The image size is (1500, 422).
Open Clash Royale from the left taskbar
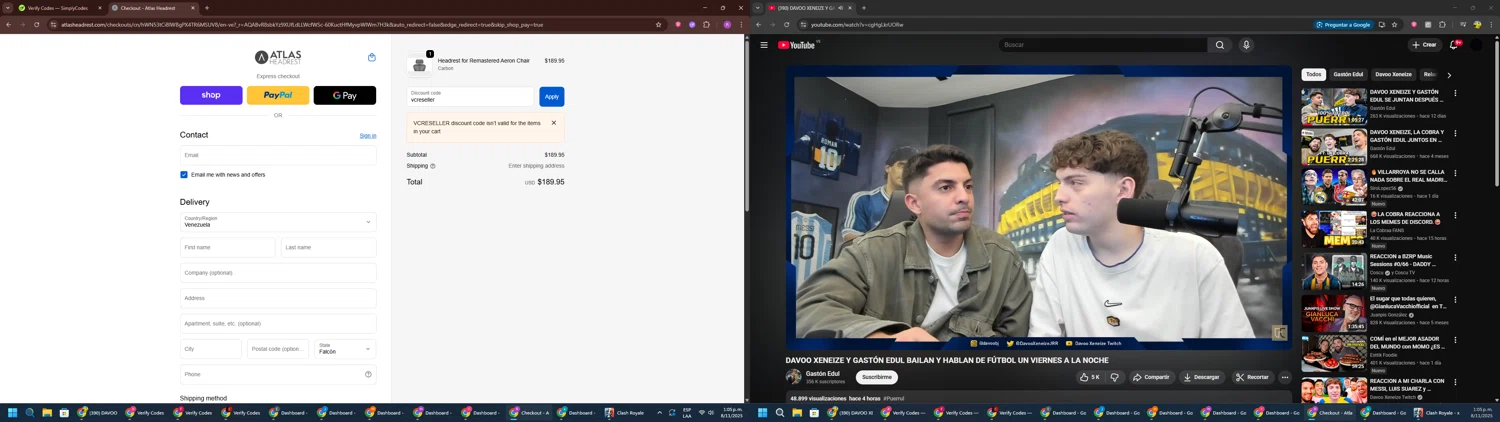pos(624,412)
